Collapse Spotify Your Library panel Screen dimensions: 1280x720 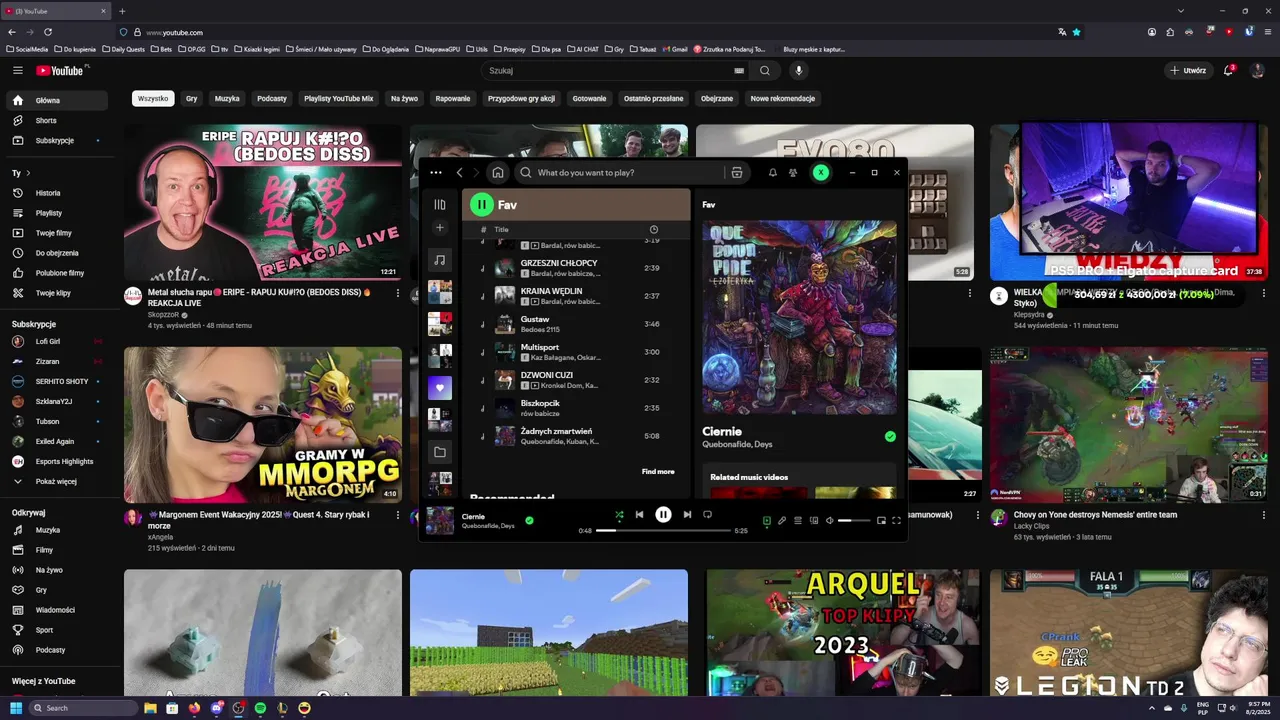pos(439,204)
